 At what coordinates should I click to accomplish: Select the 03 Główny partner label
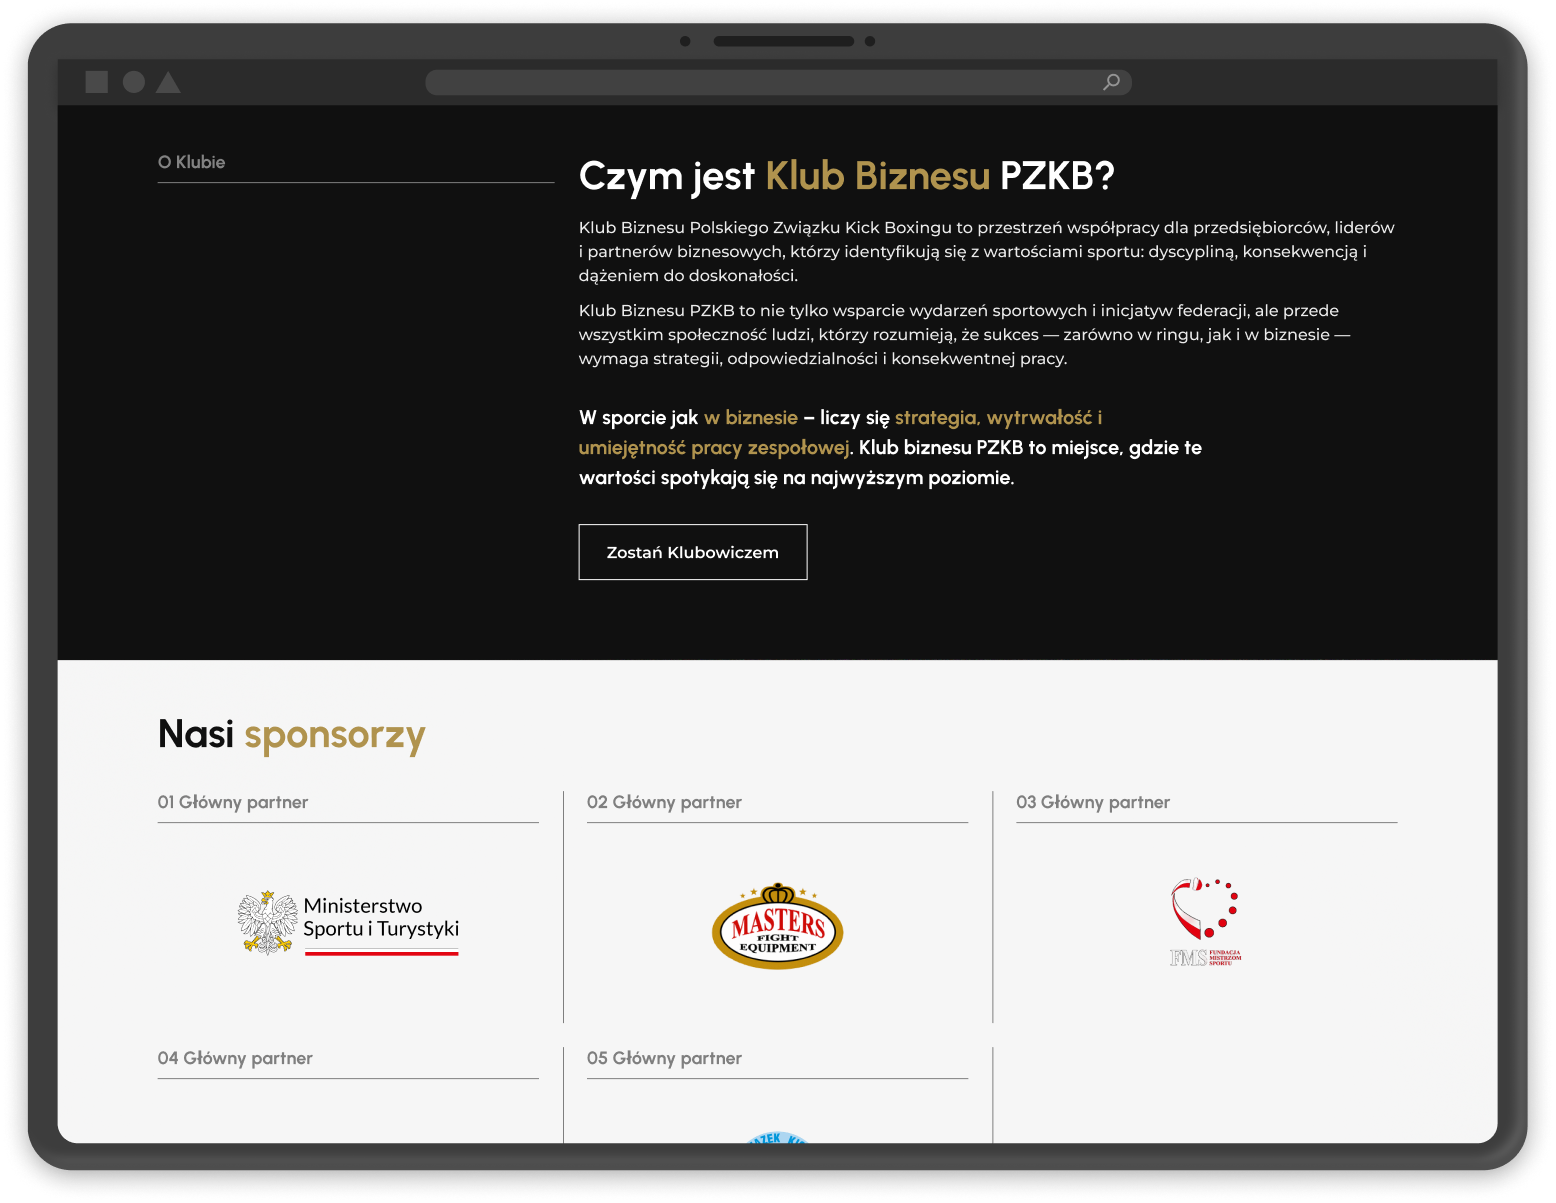click(1093, 802)
